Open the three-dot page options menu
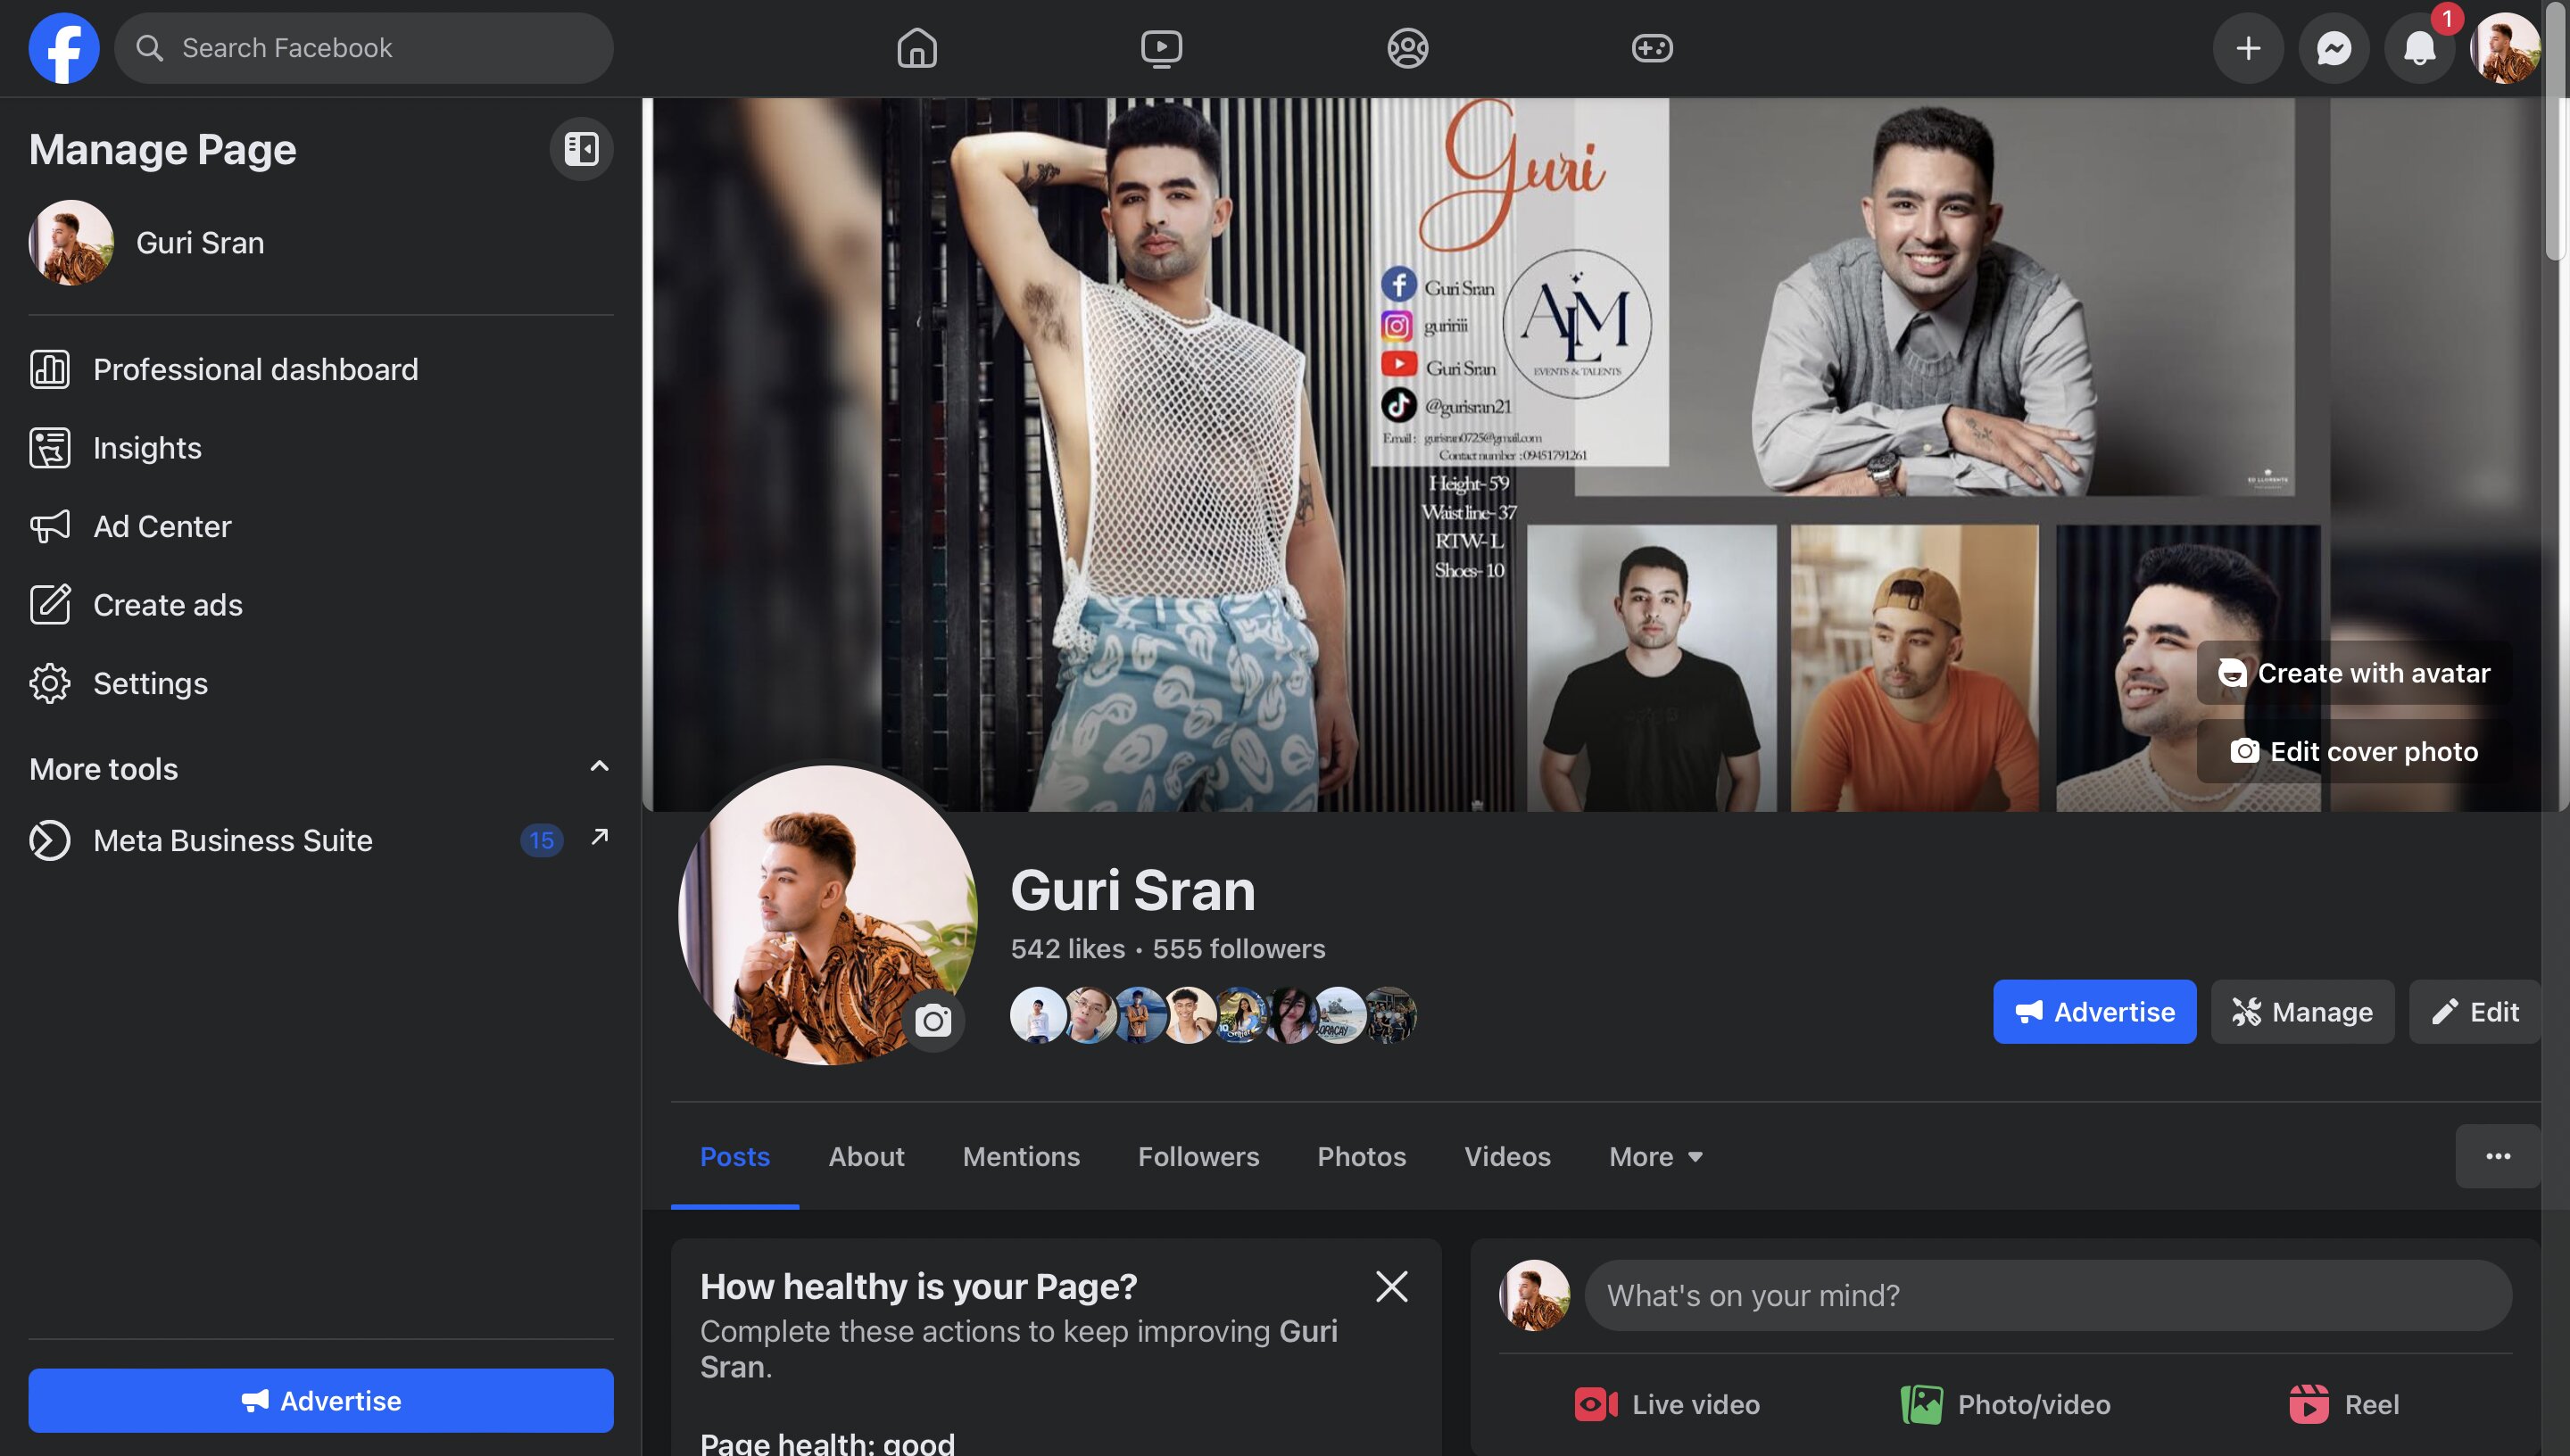Viewport: 2570px width, 1456px height. coord(2498,1156)
